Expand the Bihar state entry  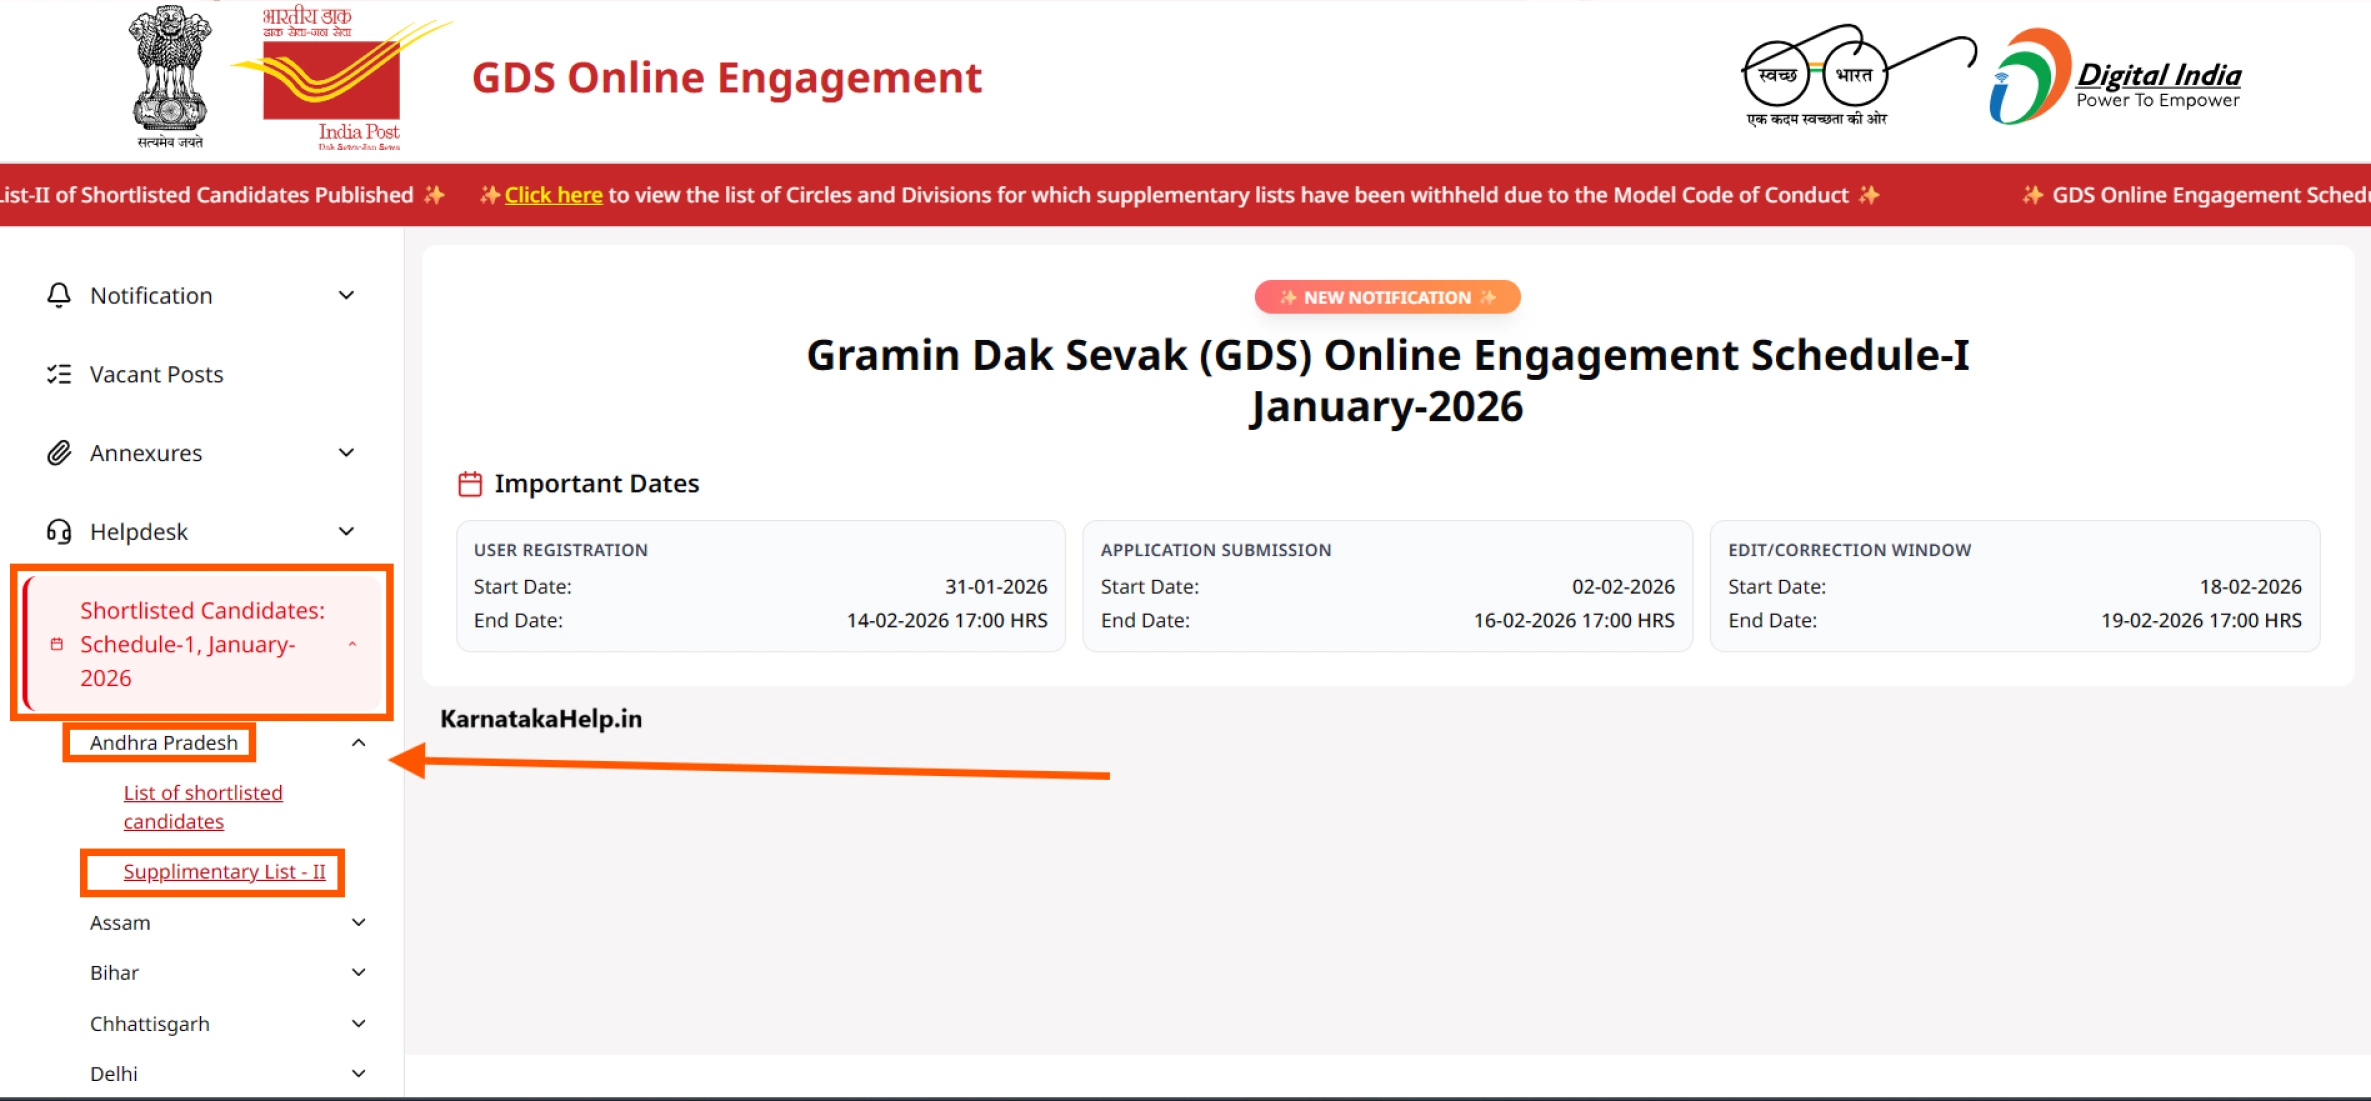pyautogui.click(x=358, y=972)
